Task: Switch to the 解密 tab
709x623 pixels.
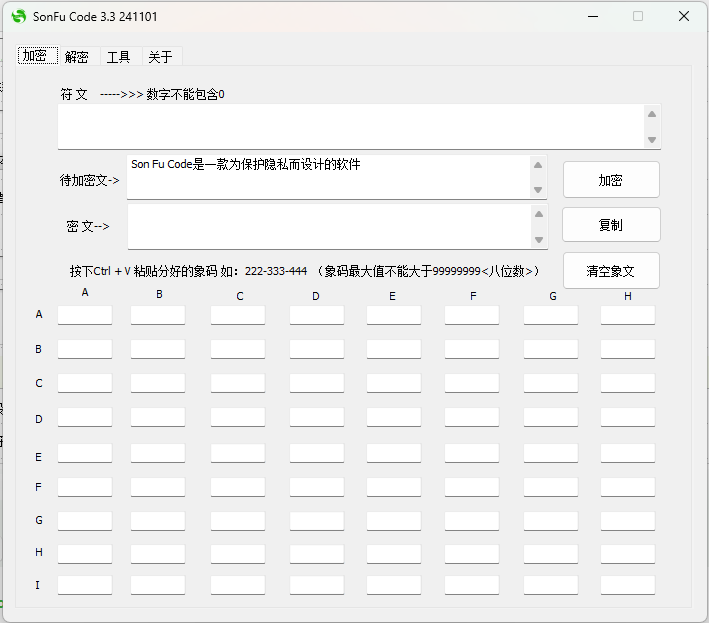Action: click(77, 57)
